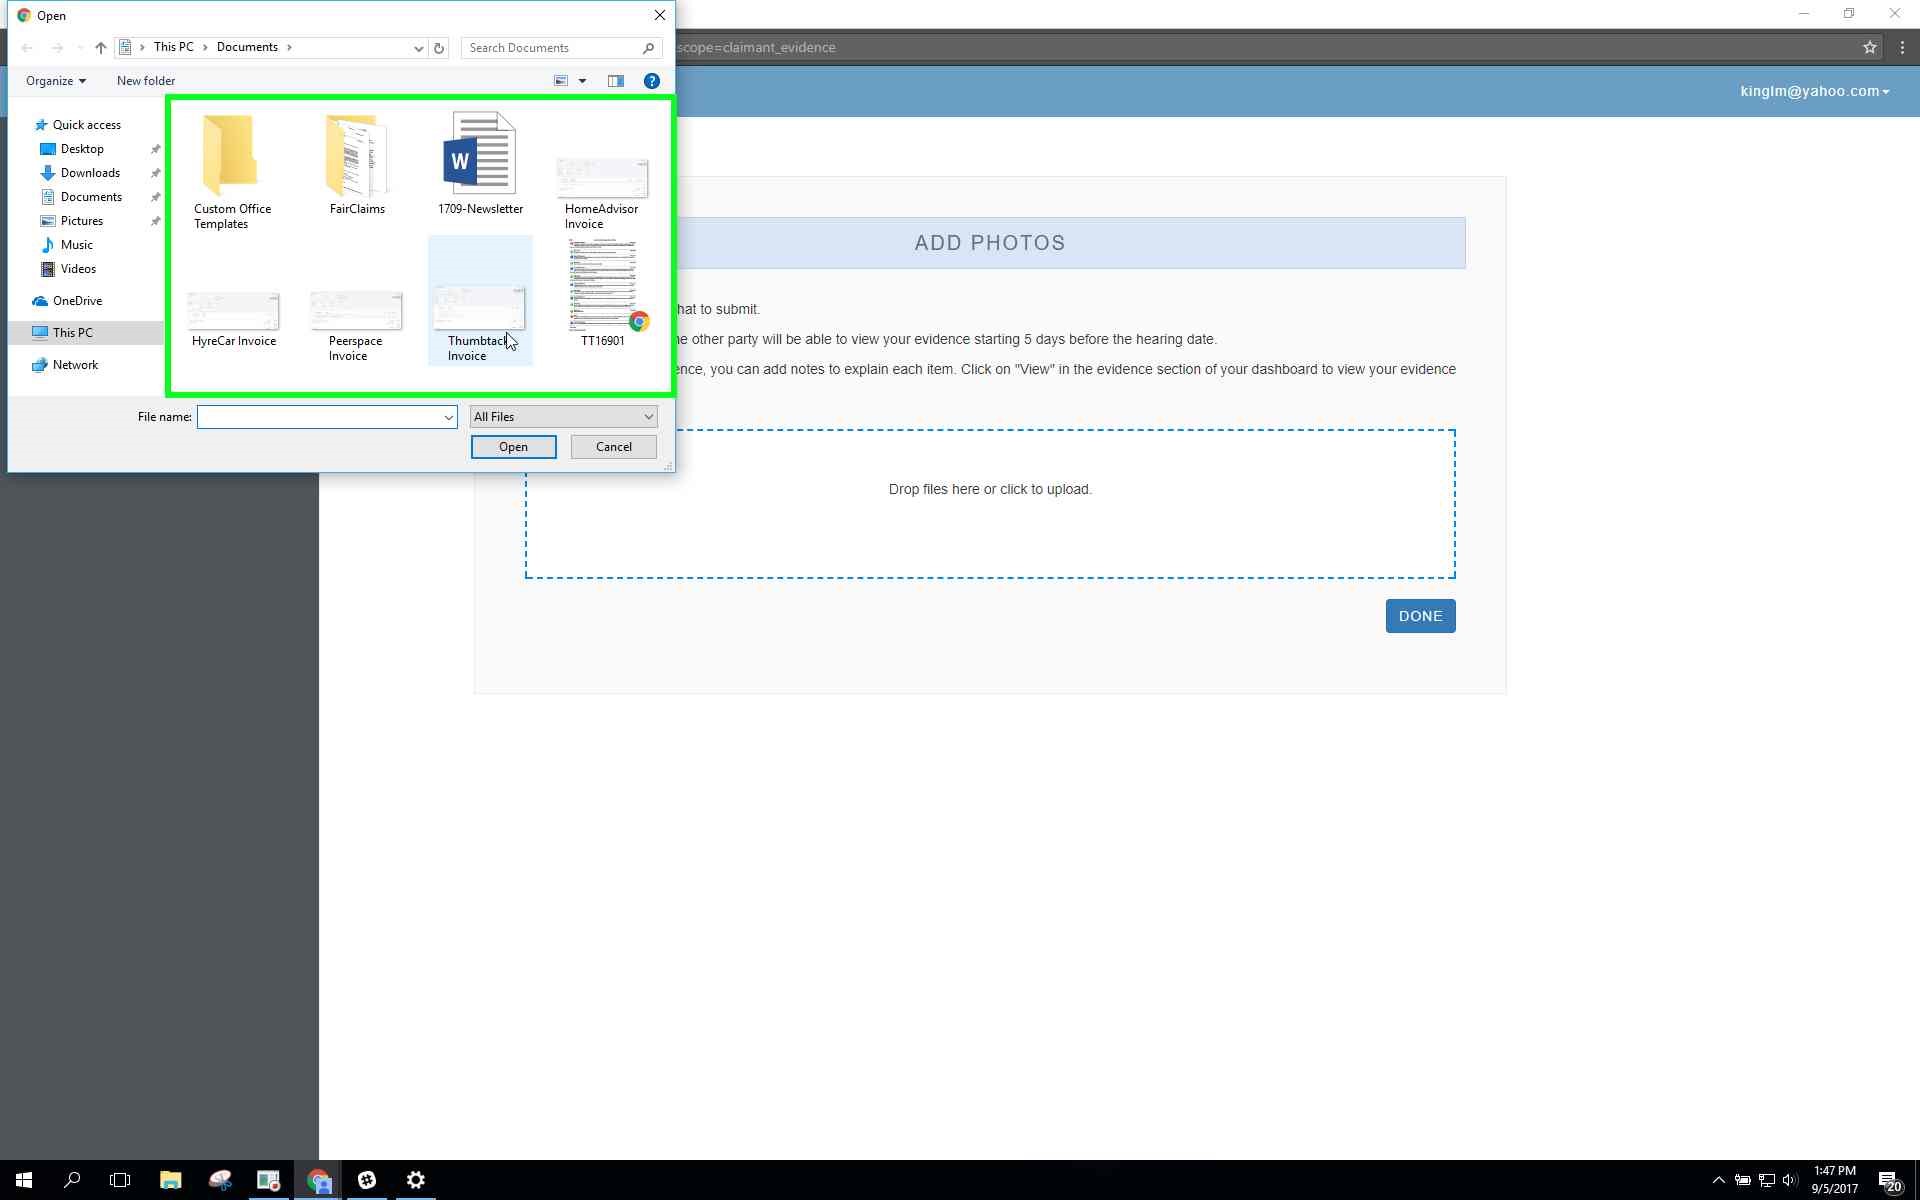Image resolution: width=1920 pixels, height=1200 pixels.
Task: Open the Organize menu
Action: click(x=56, y=81)
